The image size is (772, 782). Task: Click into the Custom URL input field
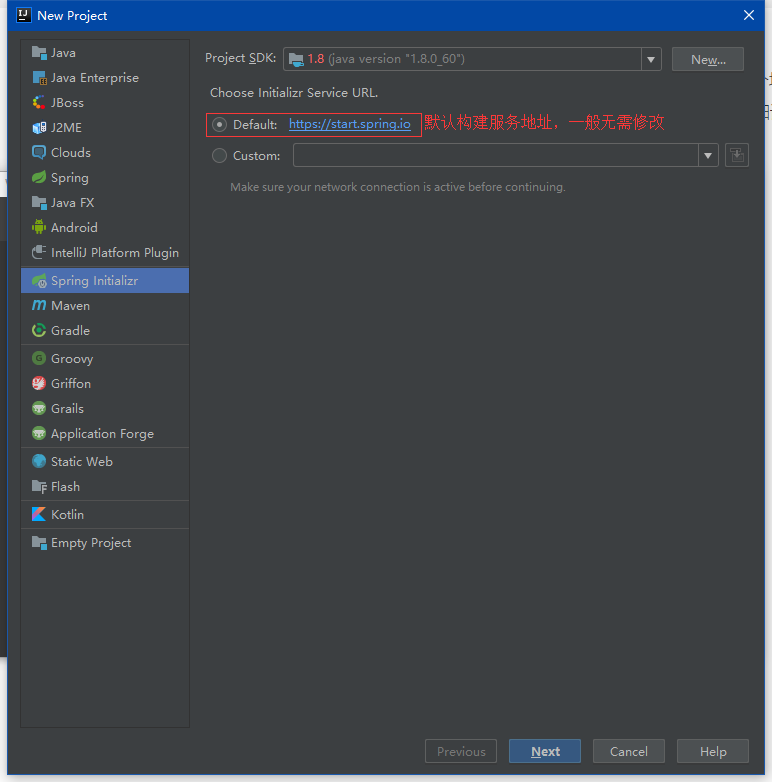click(496, 155)
